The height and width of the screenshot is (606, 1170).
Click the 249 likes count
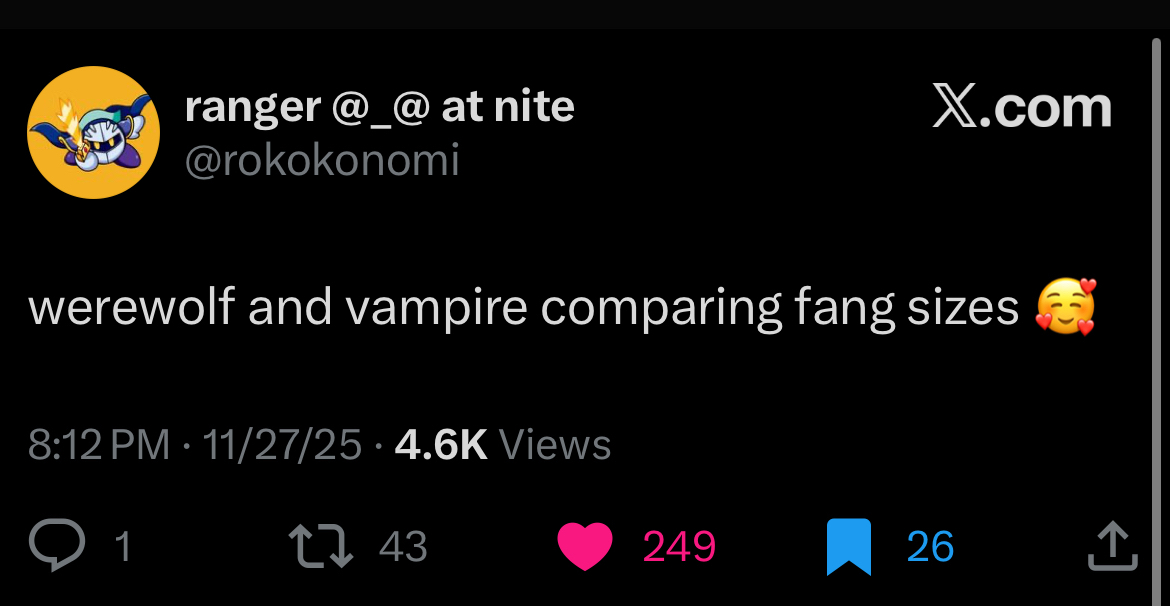[679, 547]
